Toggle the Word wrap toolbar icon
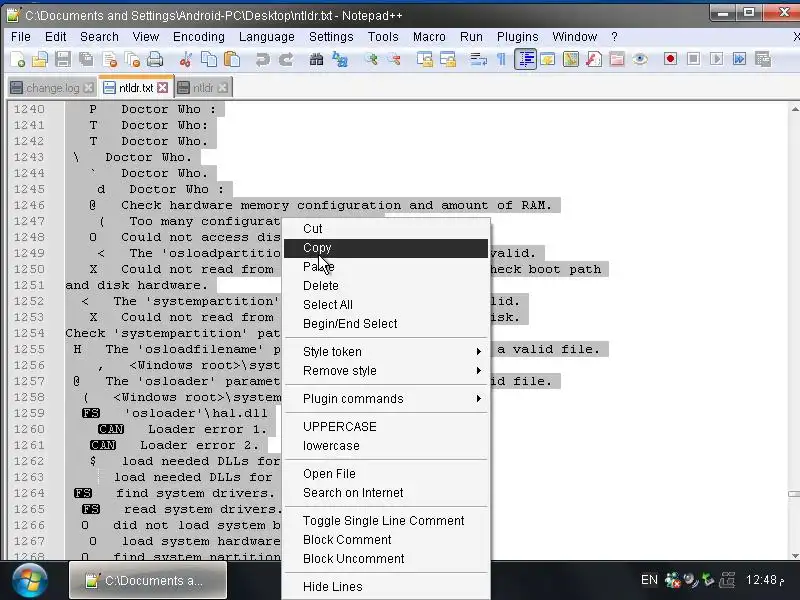 [x=478, y=60]
